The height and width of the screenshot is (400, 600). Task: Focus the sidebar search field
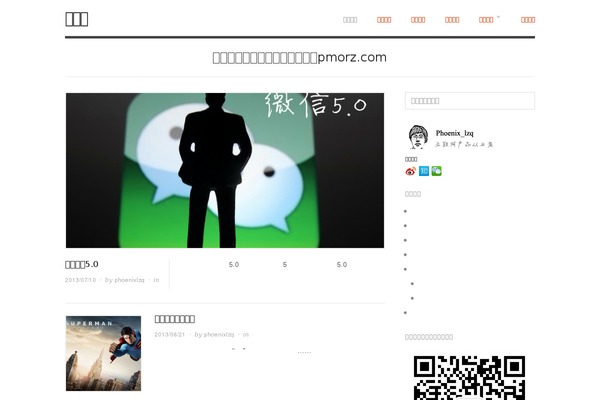click(470, 101)
